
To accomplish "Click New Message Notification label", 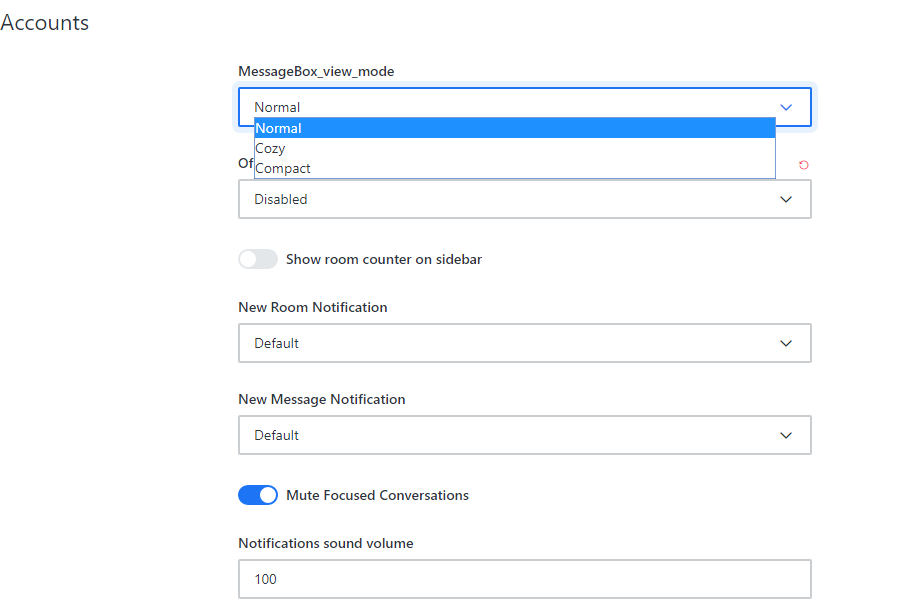I will point(322,399).
